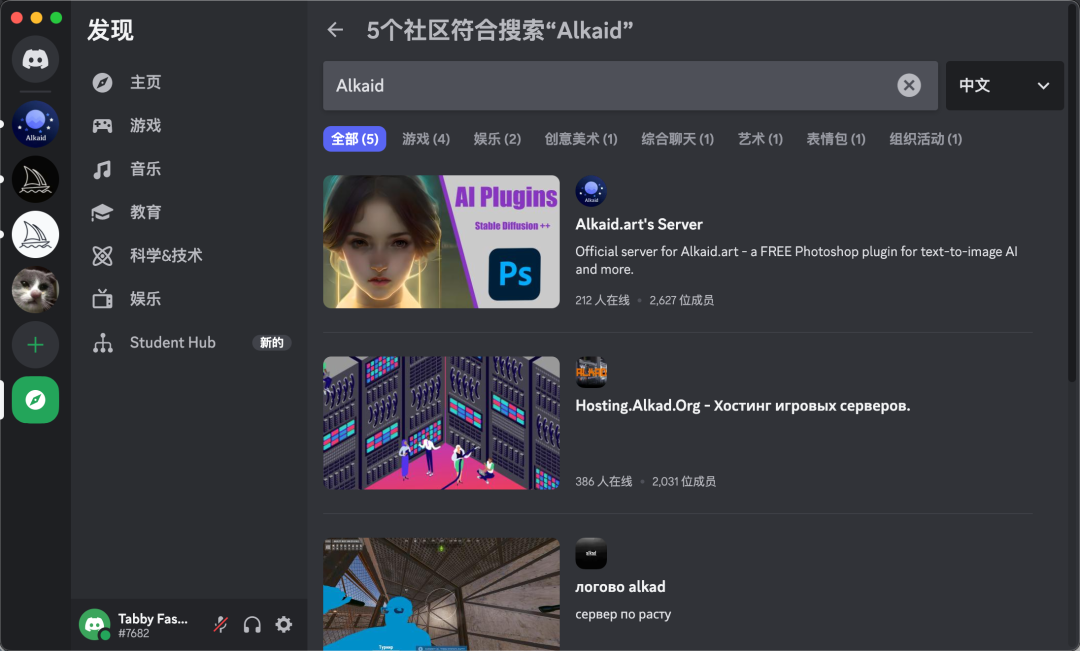Image resolution: width=1080 pixels, height=651 pixels.
Task: Open the 中文 language dropdown
Action: 1004,85
